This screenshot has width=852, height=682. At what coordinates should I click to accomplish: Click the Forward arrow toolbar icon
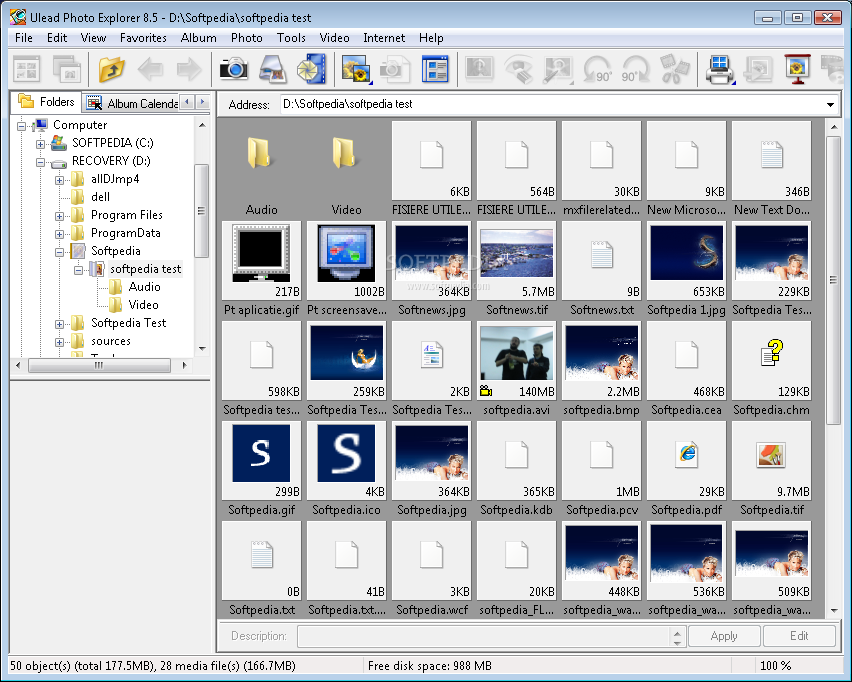click(189, 70)
